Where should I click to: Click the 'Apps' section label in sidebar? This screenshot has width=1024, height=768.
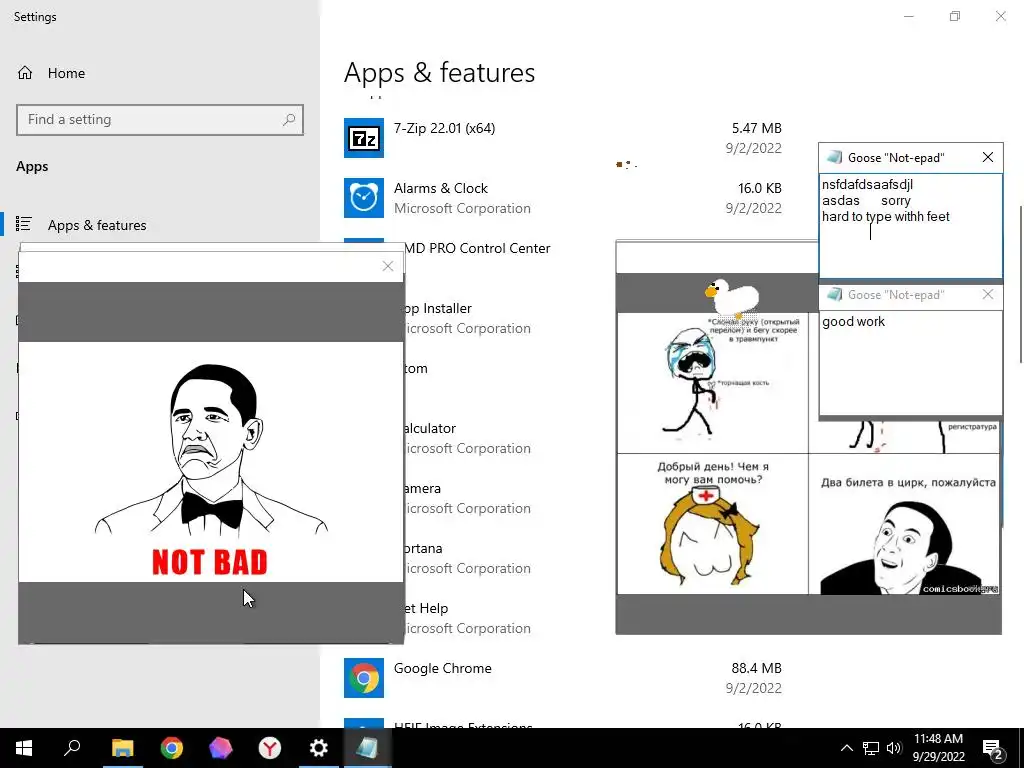pyautogui.click(x=32, y=167)
